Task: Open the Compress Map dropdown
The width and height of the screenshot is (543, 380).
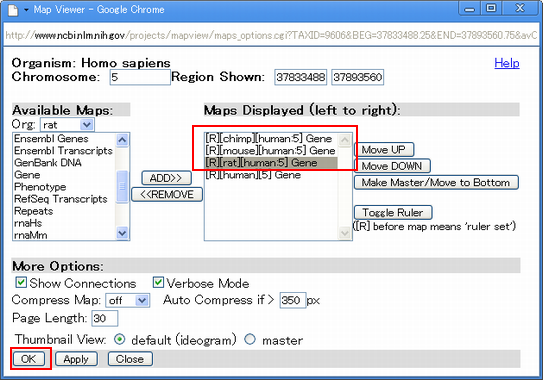Action: tap(128, 300)
